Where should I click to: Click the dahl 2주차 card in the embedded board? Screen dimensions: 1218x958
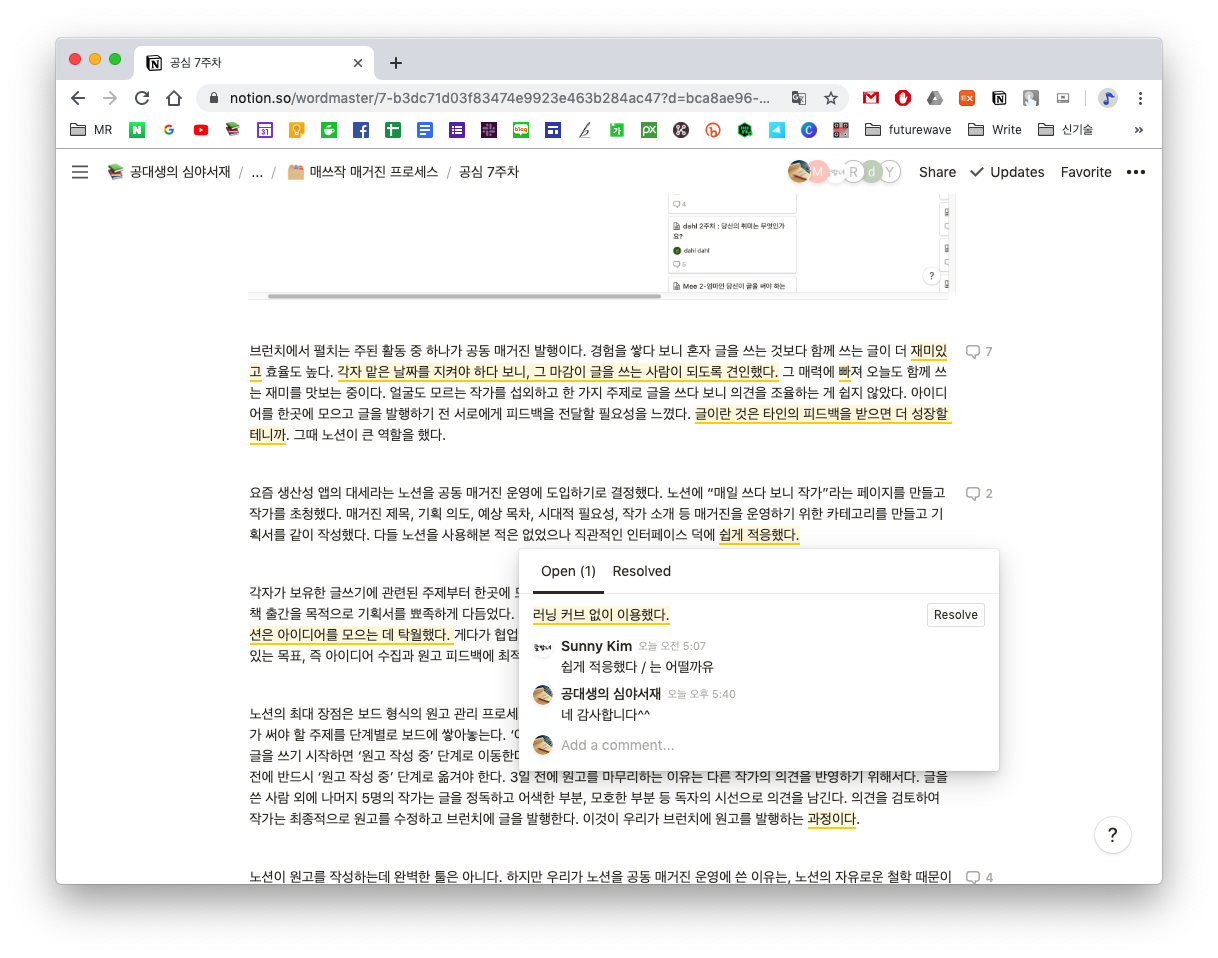[x=732, y=243]
